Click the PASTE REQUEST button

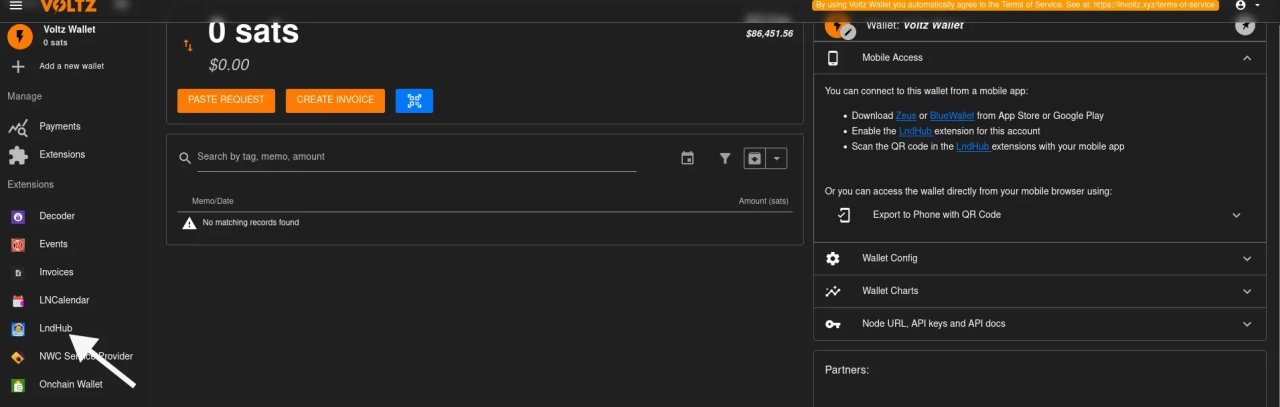click(x=226, y=100)
